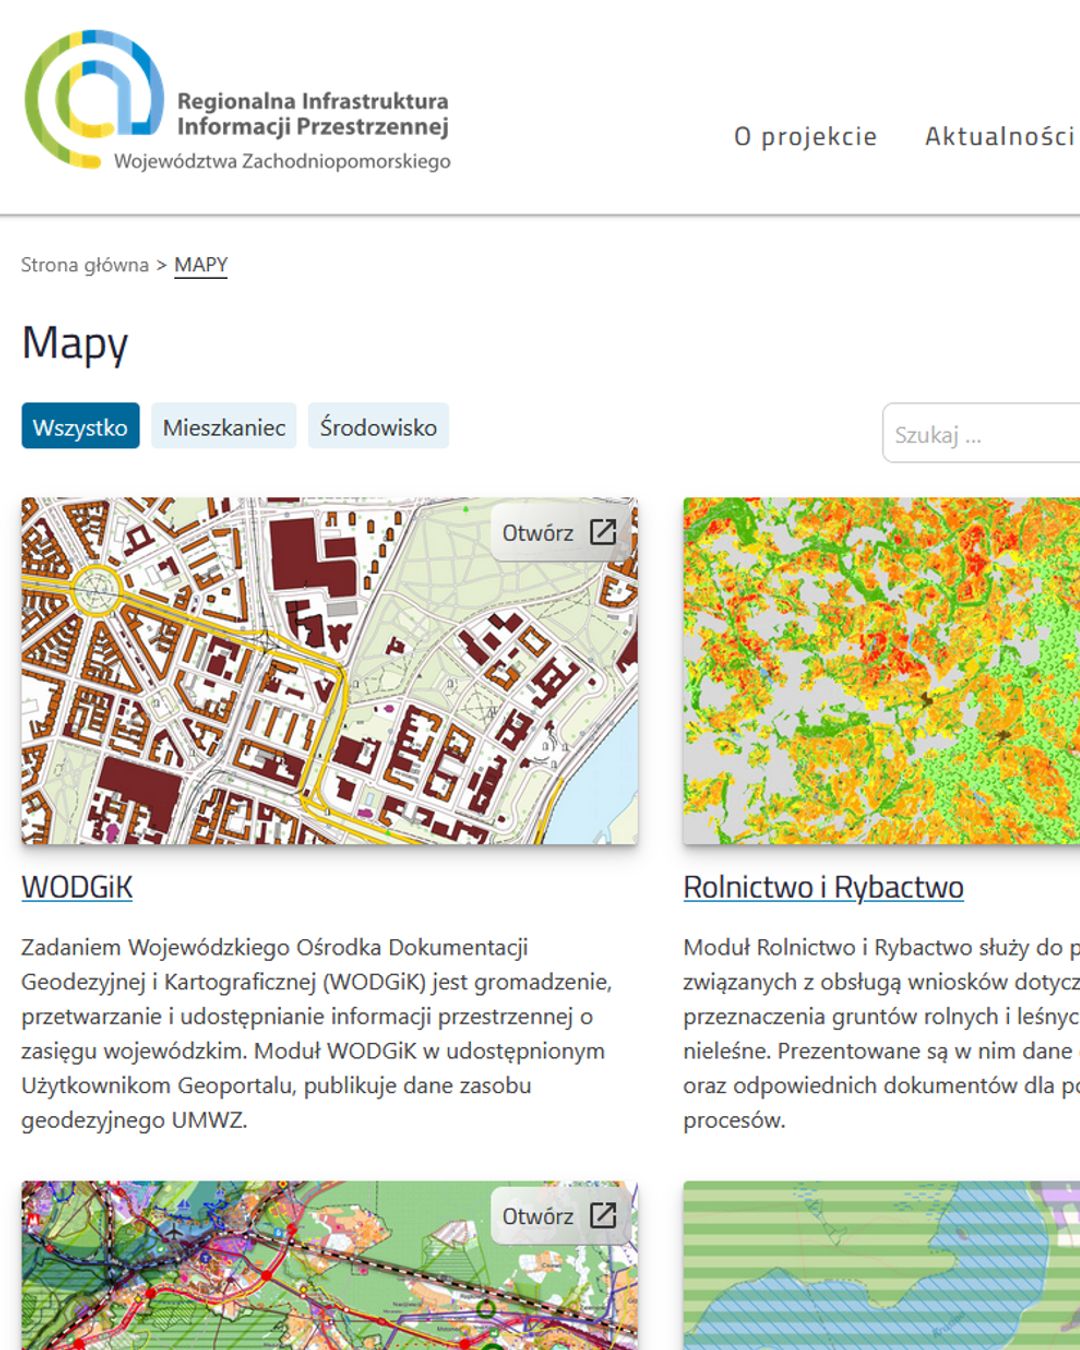
Task: Select the Wszystko filter
Action: [80, 427]
